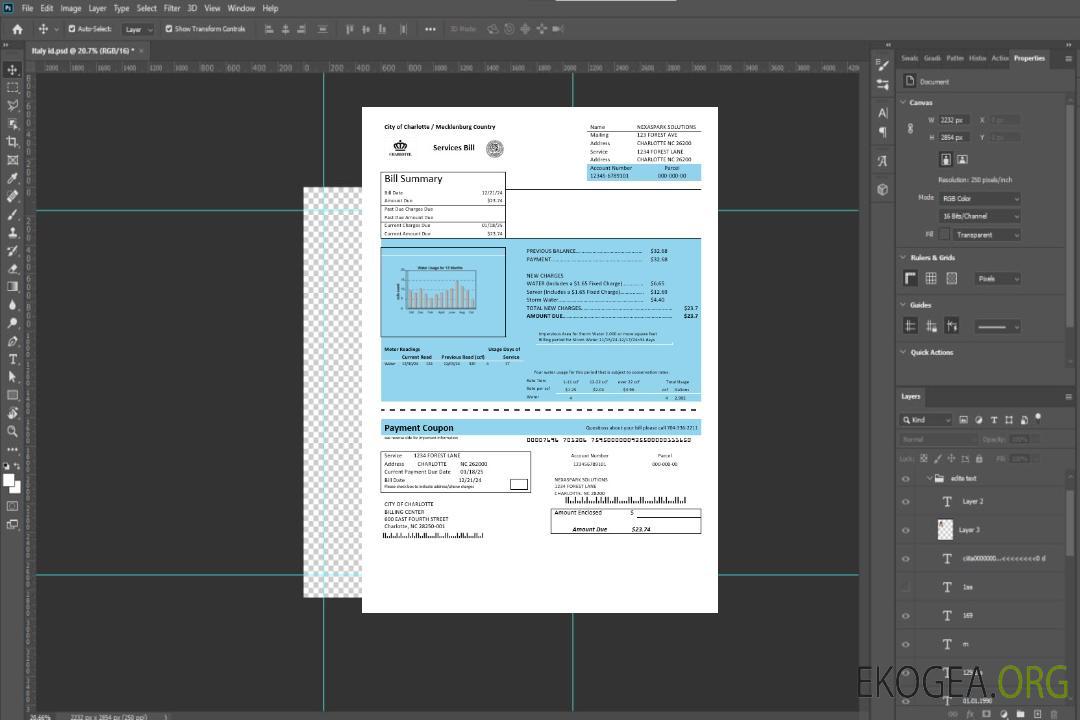The image size is (1080, 720).
Task: Disable Show Transform Controls checkbox
Action: tap(169, 29)
